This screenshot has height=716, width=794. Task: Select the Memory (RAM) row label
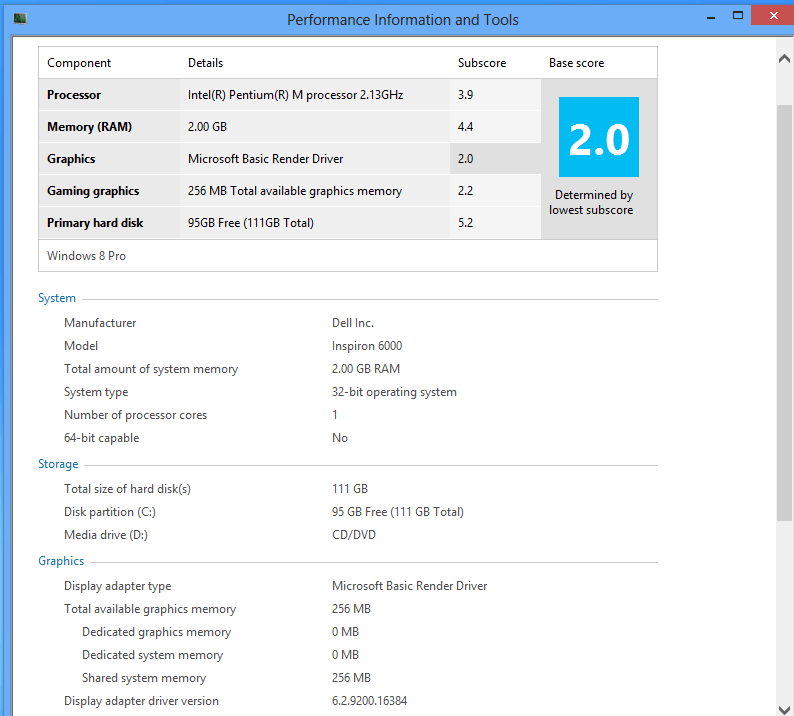pos(89,127)
